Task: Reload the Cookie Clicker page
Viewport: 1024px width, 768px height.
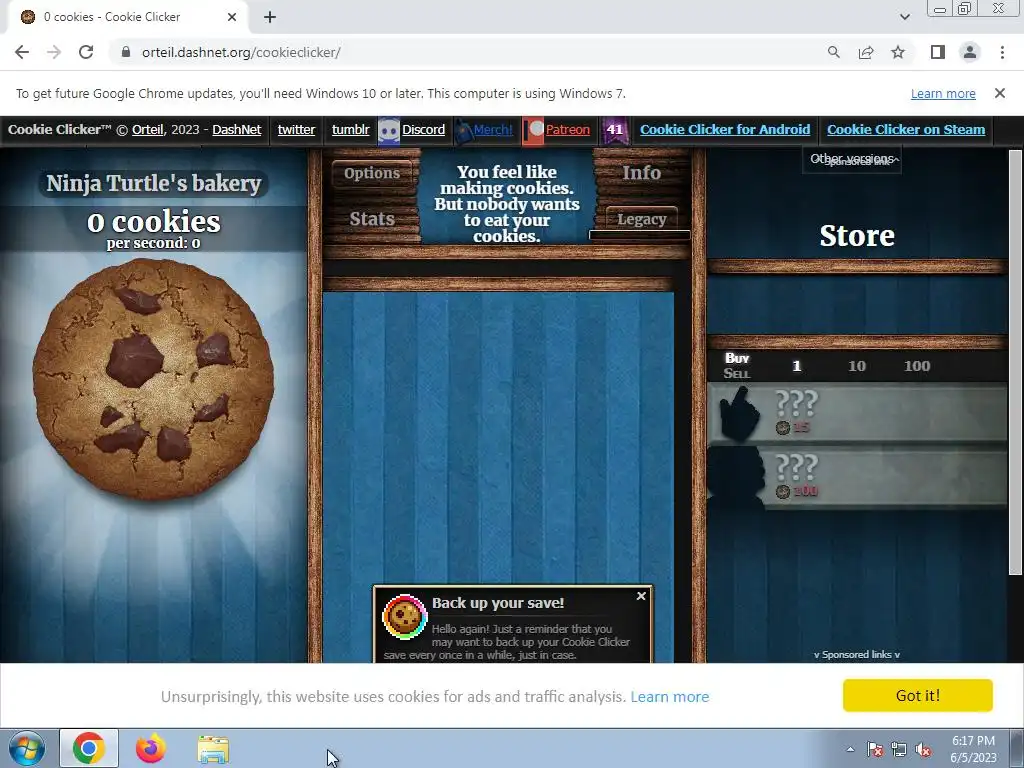Action: coord(86,52)
